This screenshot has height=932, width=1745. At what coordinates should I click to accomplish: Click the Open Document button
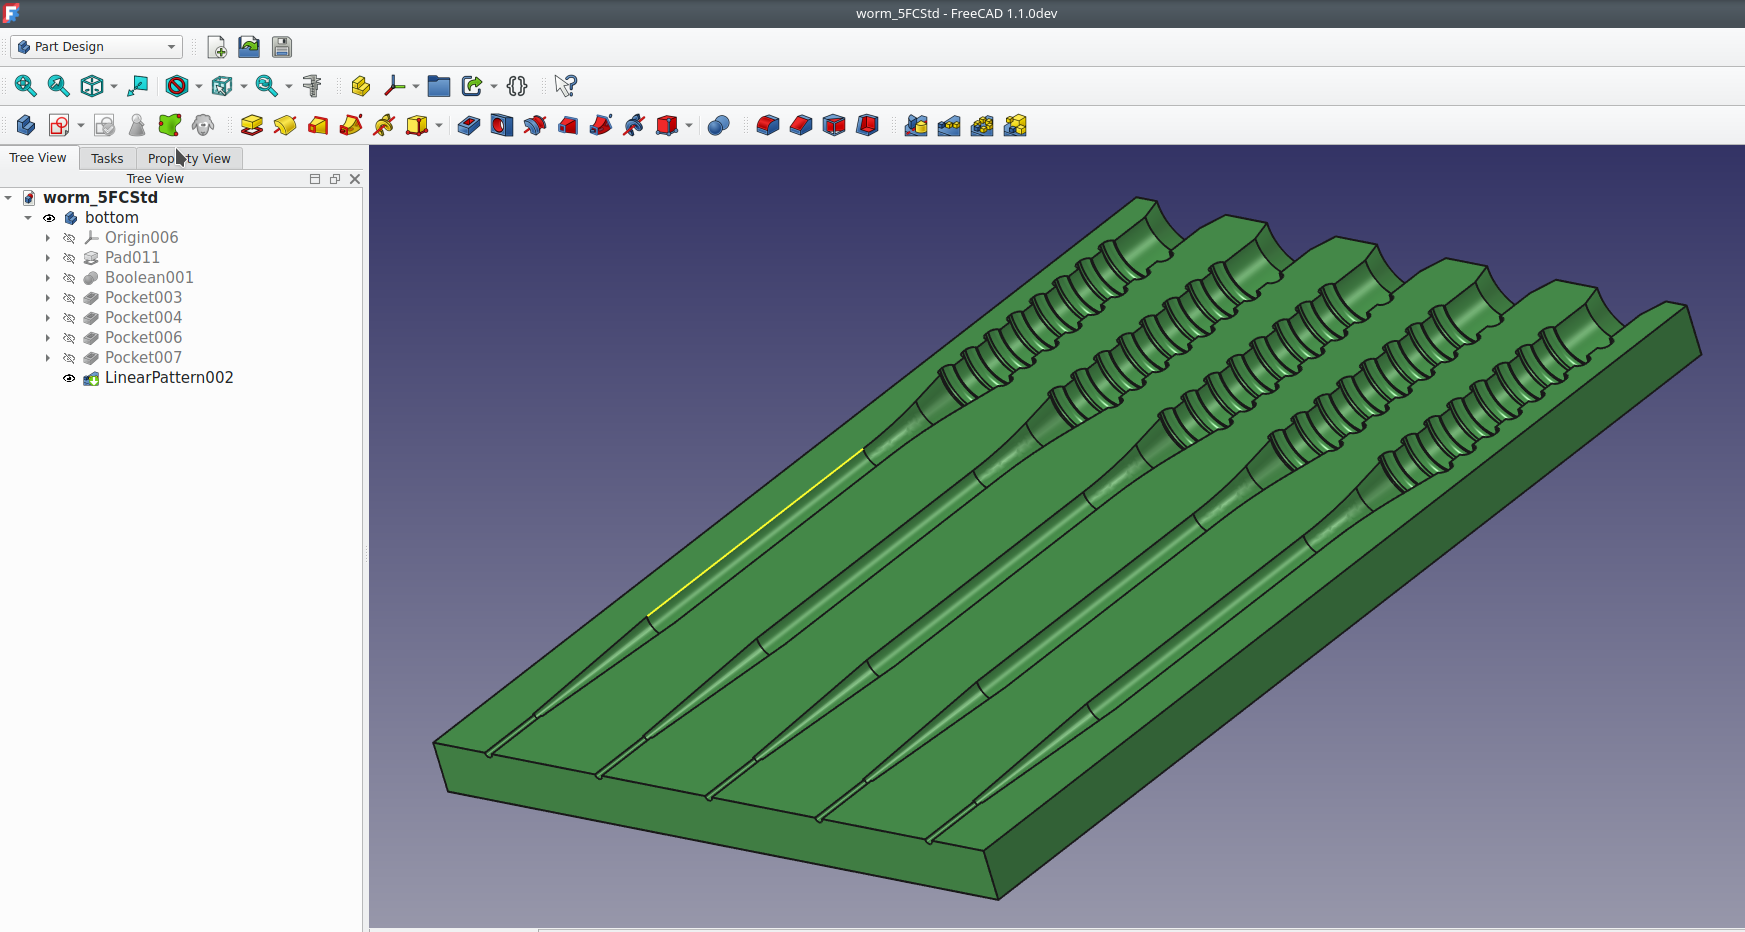249,47
